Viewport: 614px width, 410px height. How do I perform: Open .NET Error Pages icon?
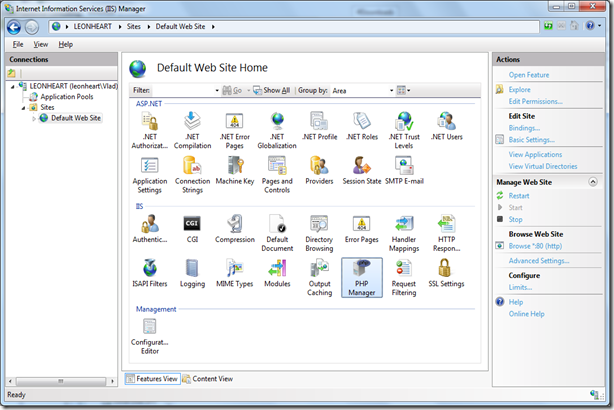[x=235, y=130]
